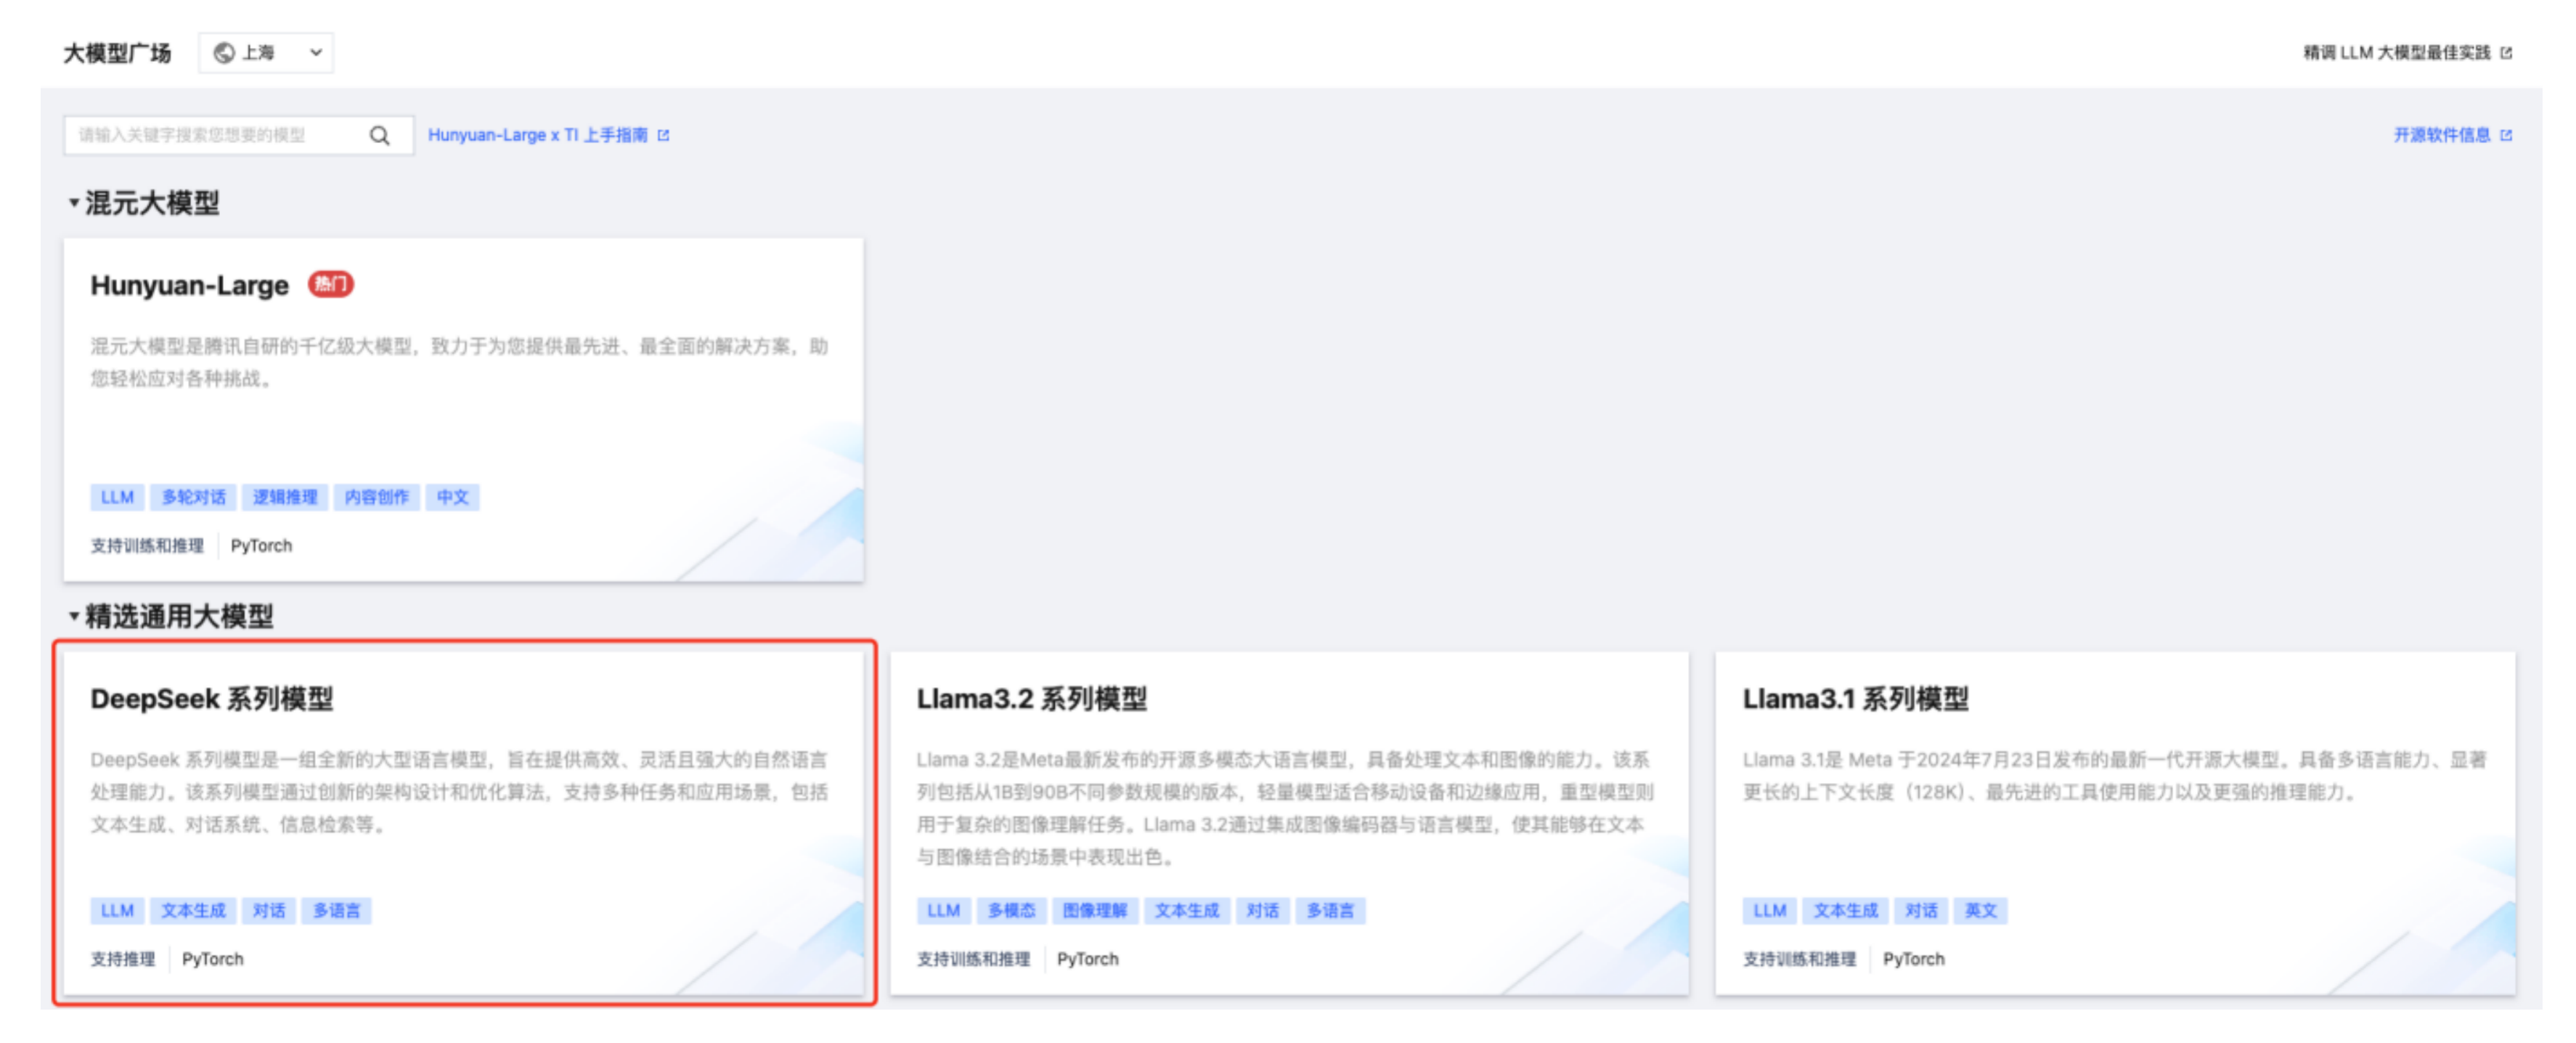Click the Llama 3.2 description paragraph
This screenshot has height=1043, width=2576.
pyautogui.click(x=1285, y=808)
